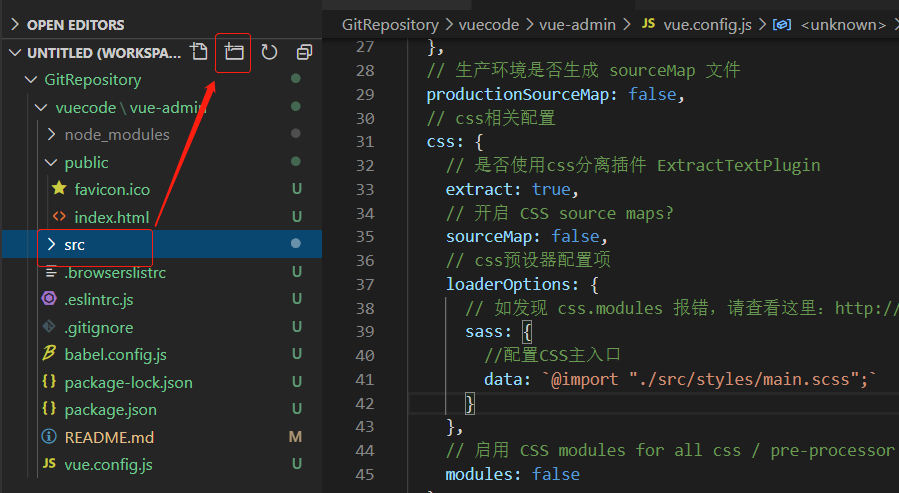Click the Collapse Folders icon in explorer
The width and height of the screenshot is (899, 493).
pos(304,52)
